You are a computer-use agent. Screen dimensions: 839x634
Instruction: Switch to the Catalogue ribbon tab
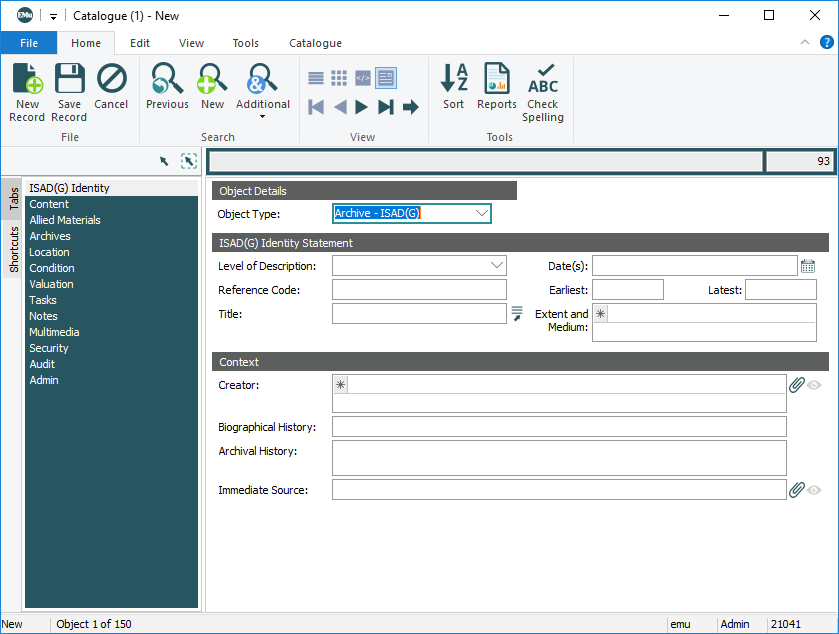point(315,43)
